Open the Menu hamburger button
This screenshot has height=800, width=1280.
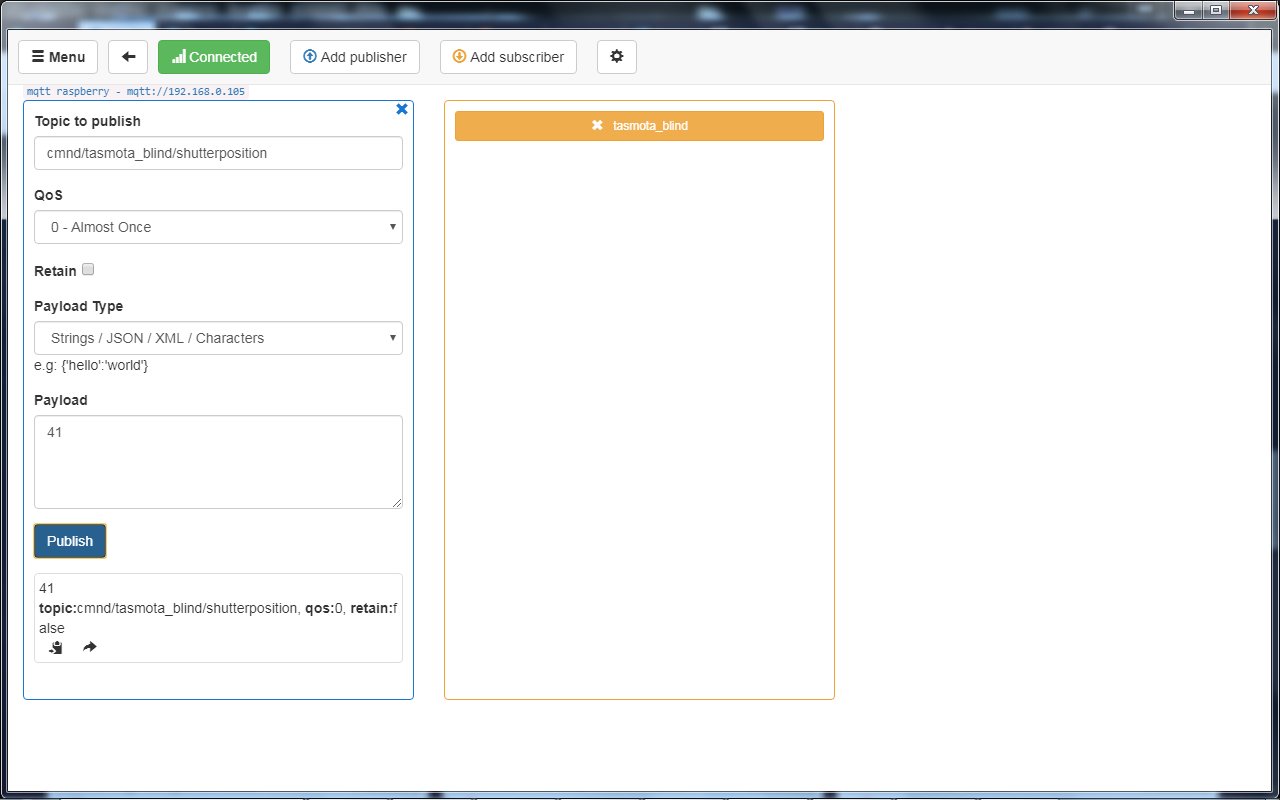coord(58,57)
